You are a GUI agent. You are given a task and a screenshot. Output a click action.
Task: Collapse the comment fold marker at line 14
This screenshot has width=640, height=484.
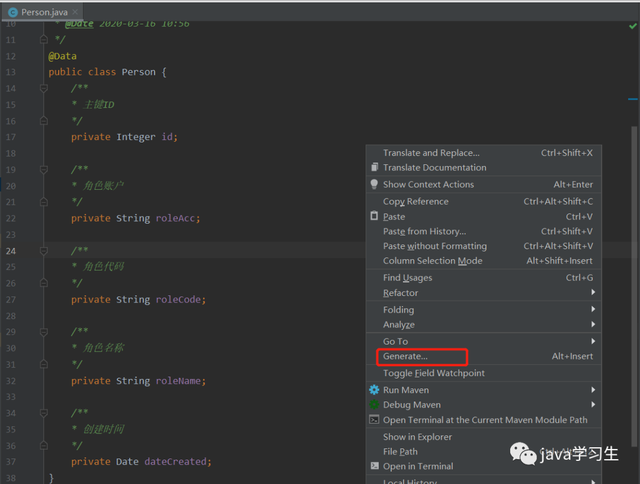coord(44,88)
